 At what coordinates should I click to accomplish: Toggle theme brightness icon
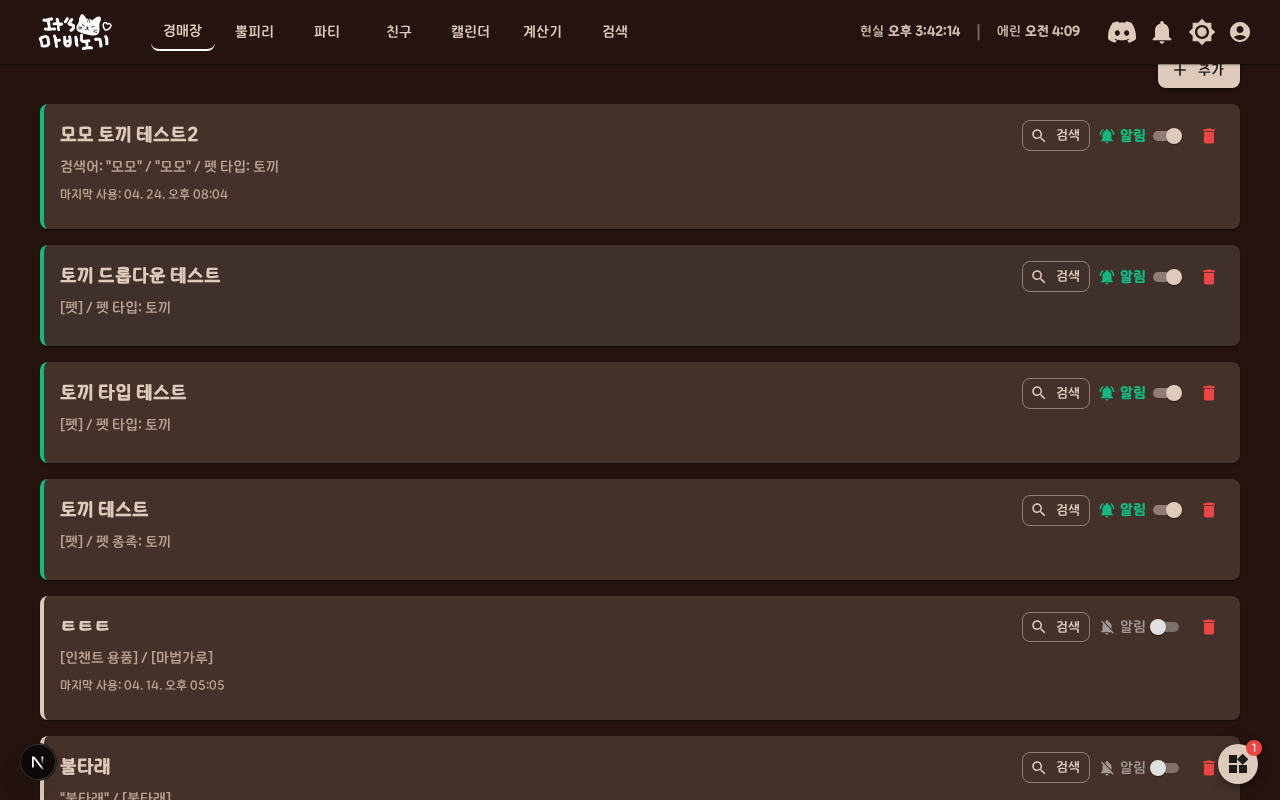[1202, 32]
